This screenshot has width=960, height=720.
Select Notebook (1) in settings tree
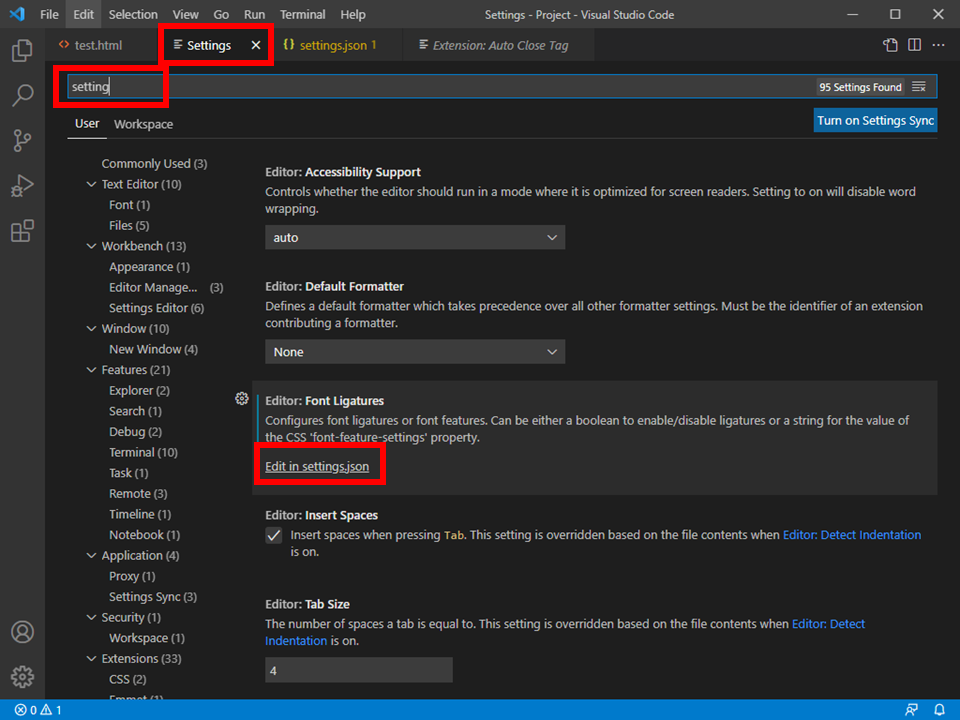144,535
